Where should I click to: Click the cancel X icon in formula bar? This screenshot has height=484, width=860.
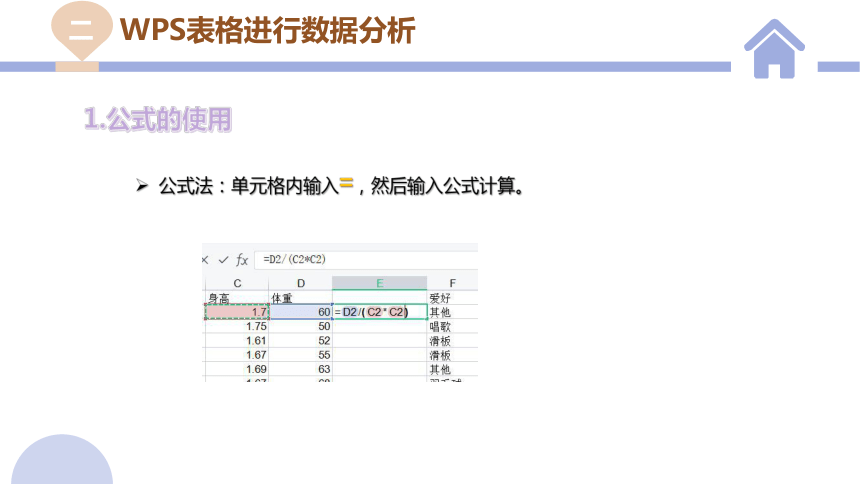point(205,260)
